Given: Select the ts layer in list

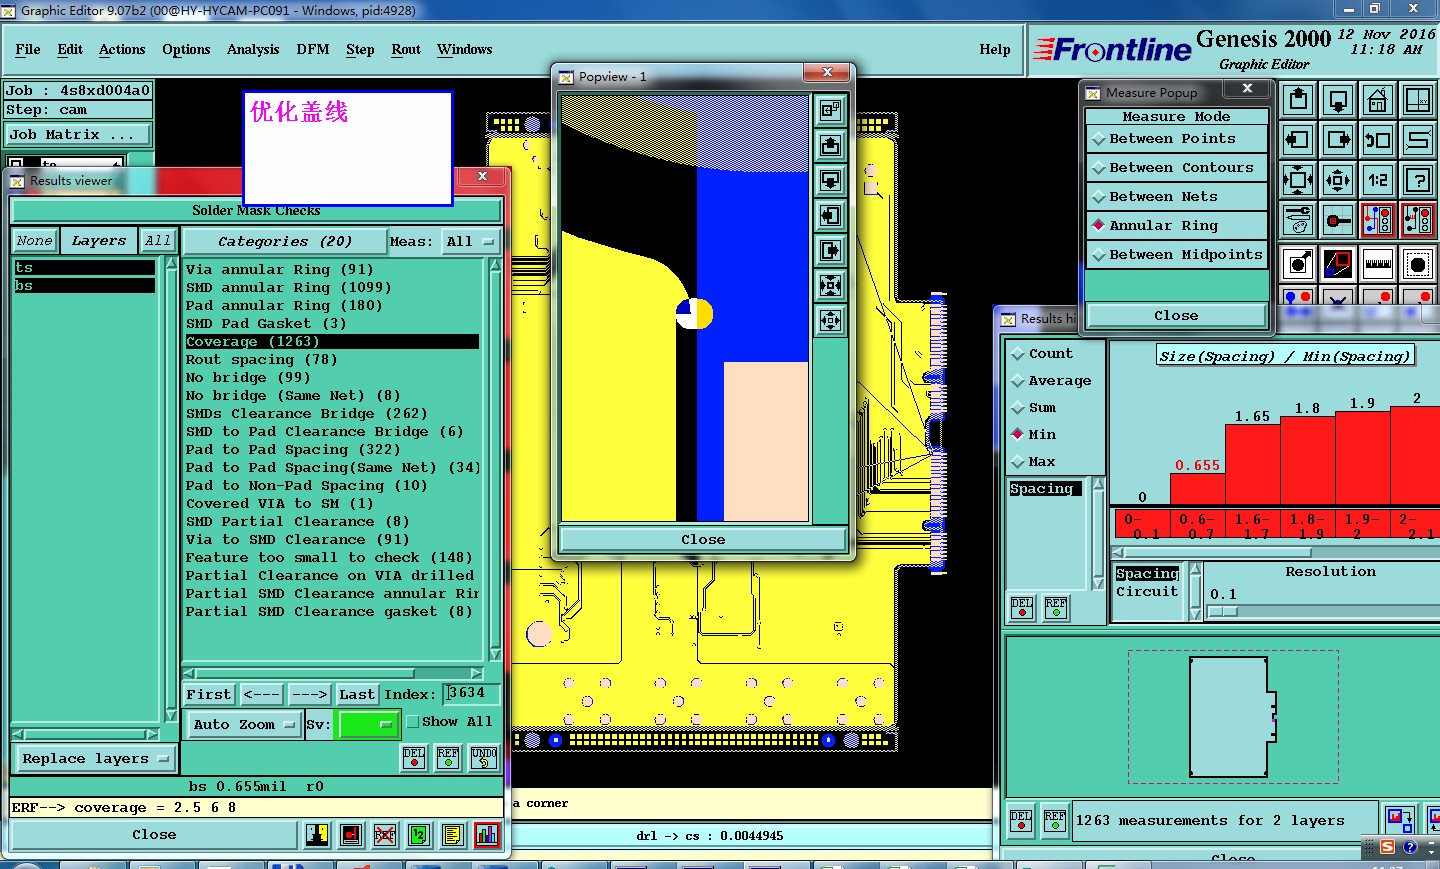Looking at the screenshot, I should coord(85,268).
